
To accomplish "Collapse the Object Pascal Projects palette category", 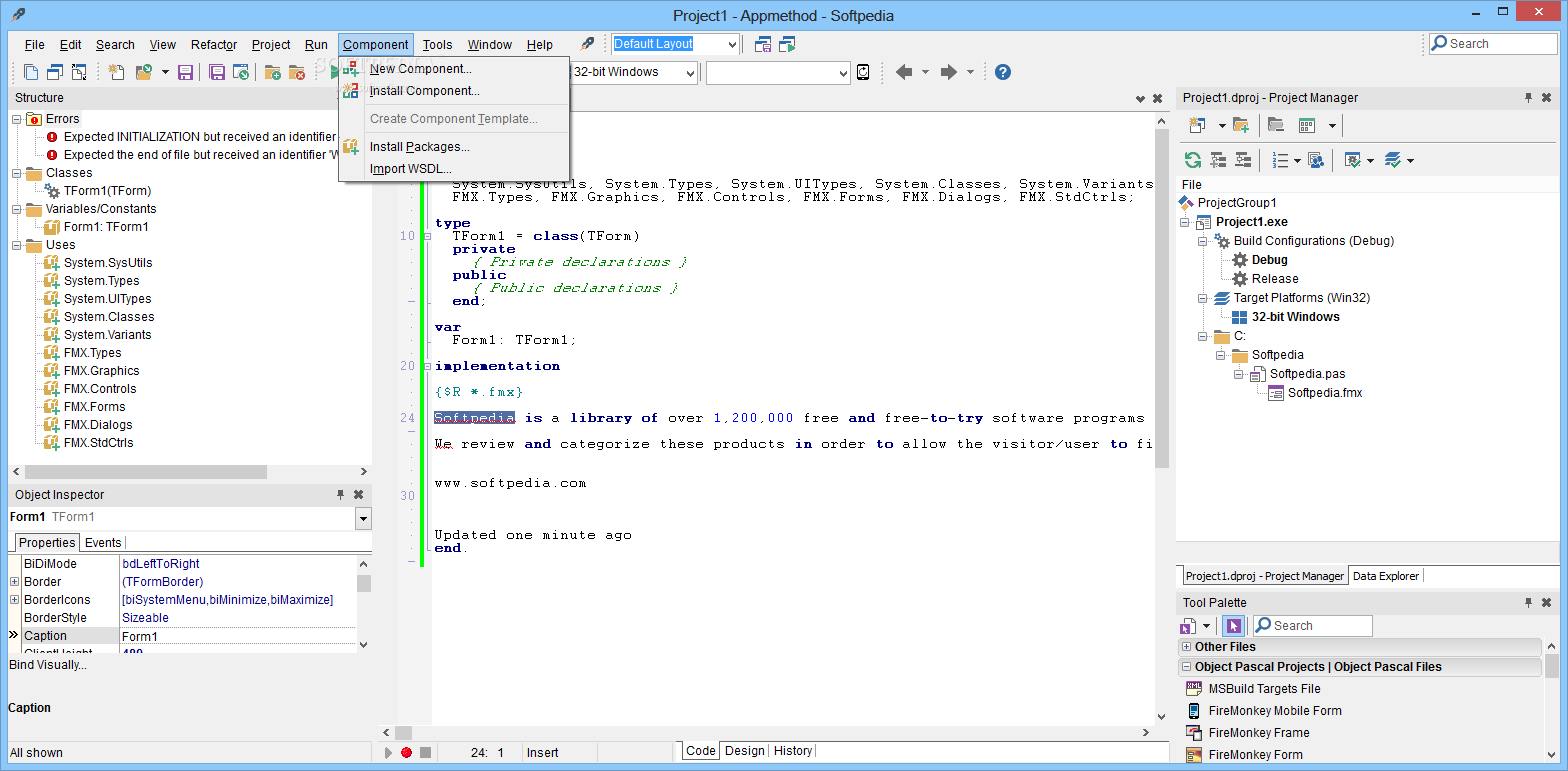I will [1187, 667].
